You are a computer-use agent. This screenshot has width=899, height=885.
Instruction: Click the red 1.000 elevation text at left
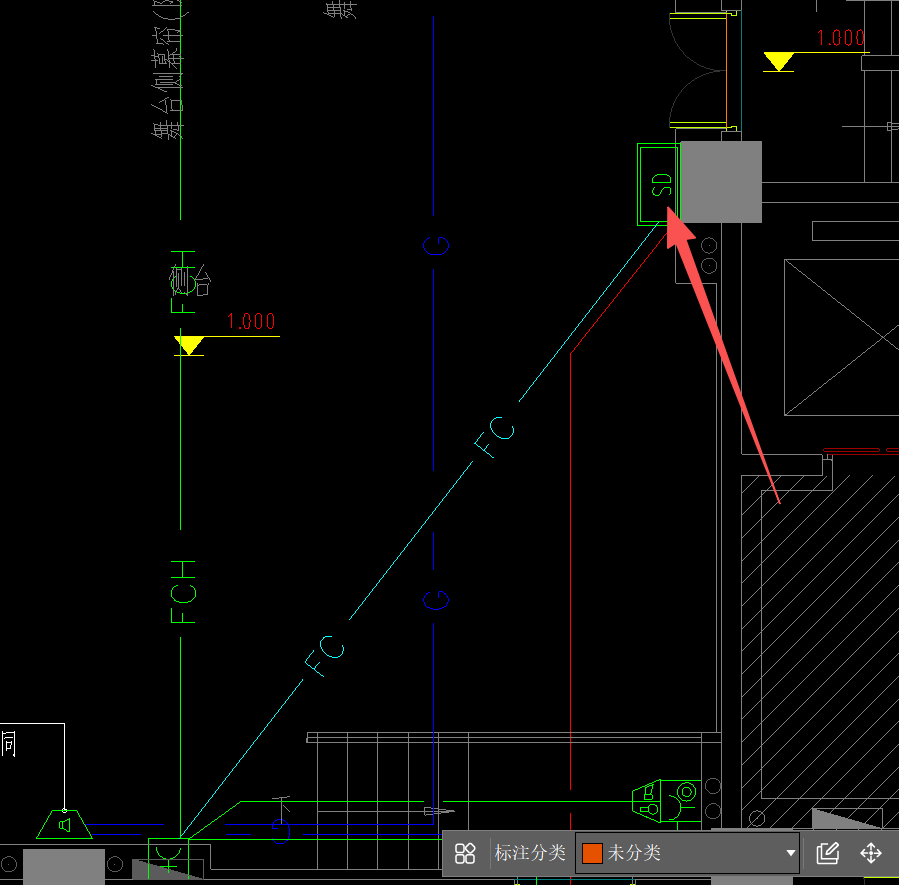coord(251,321)
